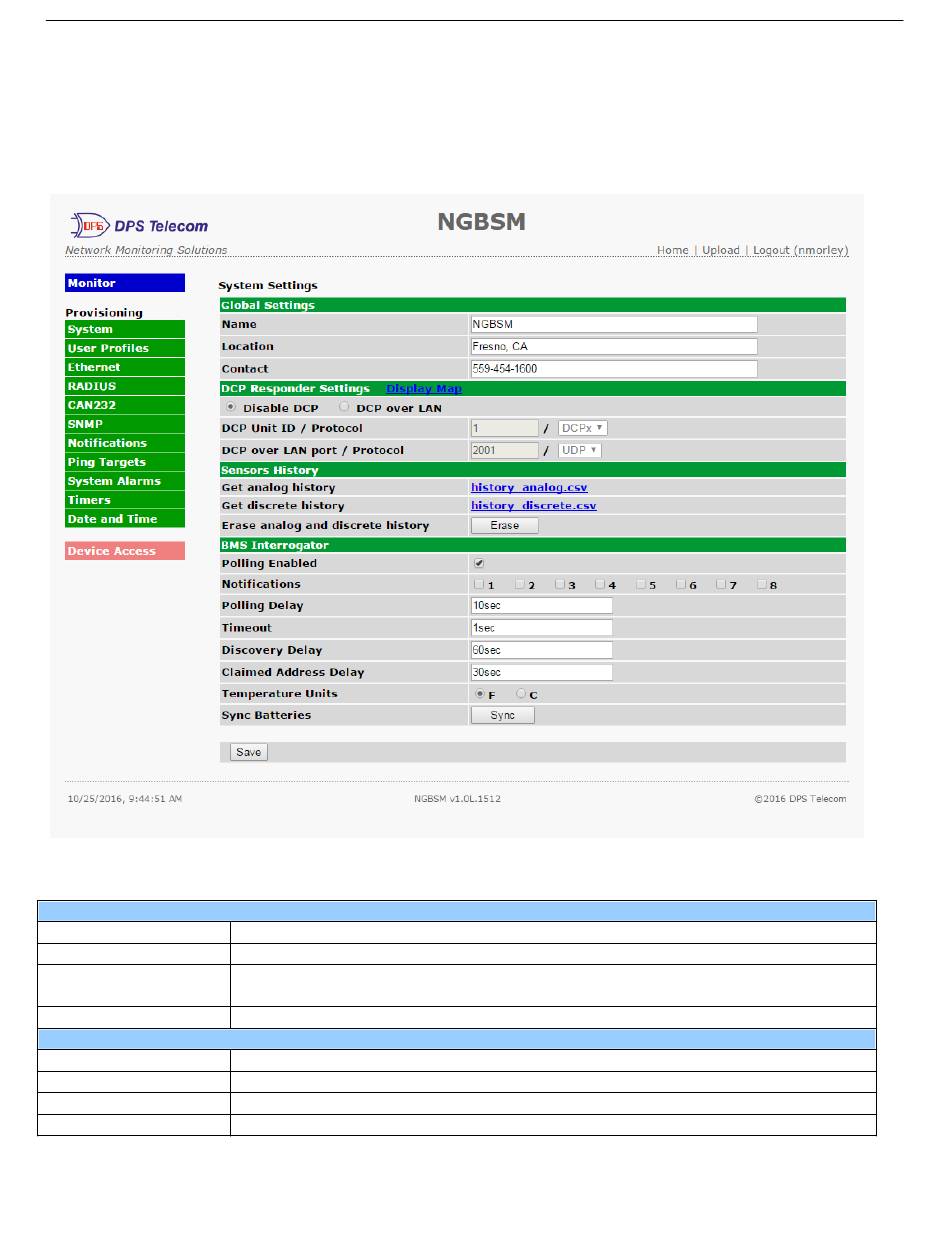
Task: Select Fahrenheit temperature unit radio
Action: [480, 694]
